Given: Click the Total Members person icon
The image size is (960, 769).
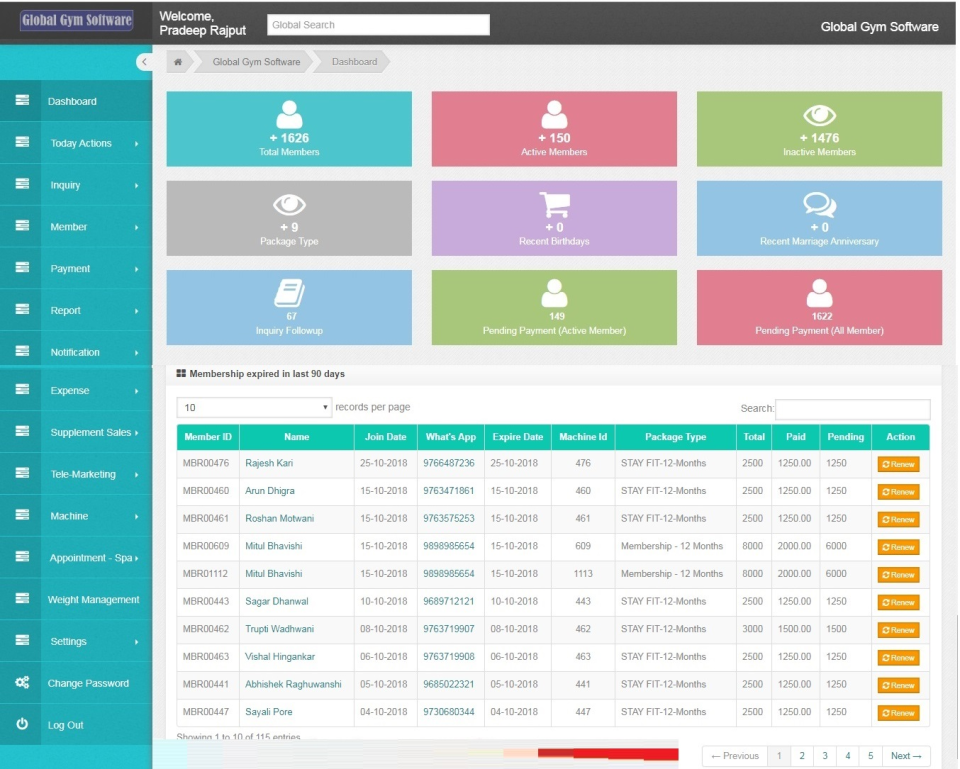Looking at the screenshot, I should [x=290, y=113].
